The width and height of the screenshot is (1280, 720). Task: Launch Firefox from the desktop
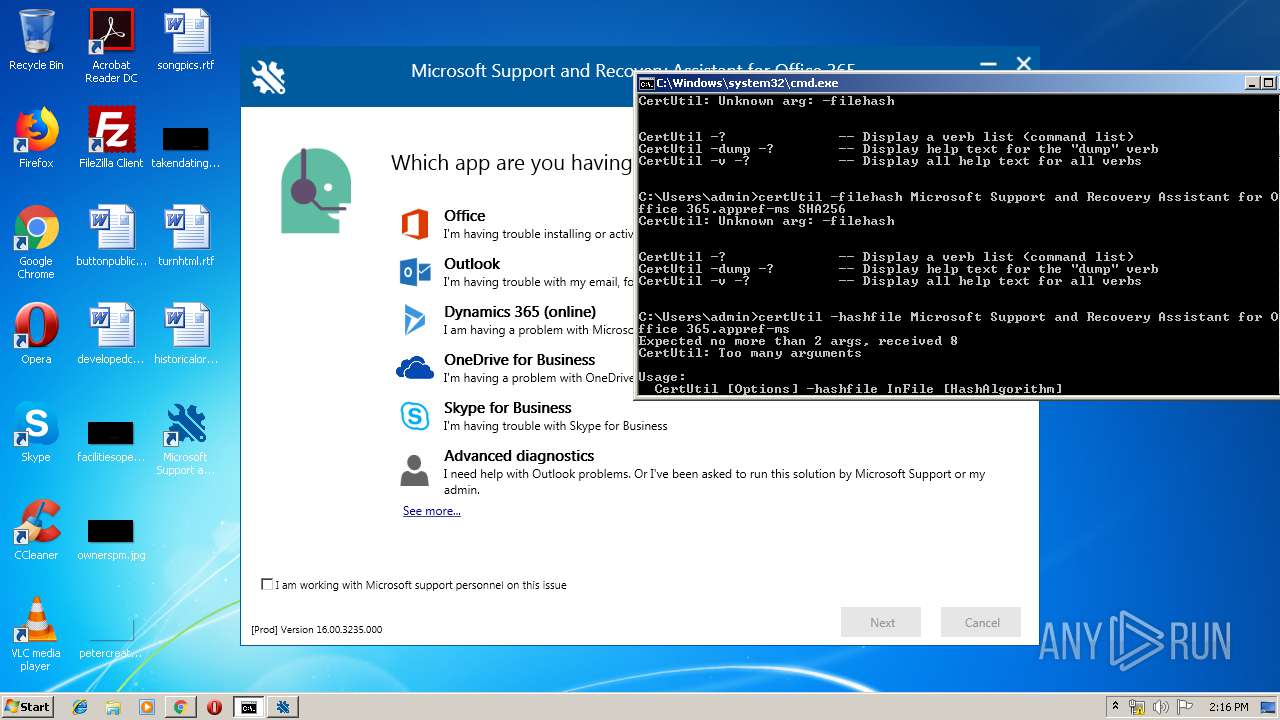coord(36,138)
